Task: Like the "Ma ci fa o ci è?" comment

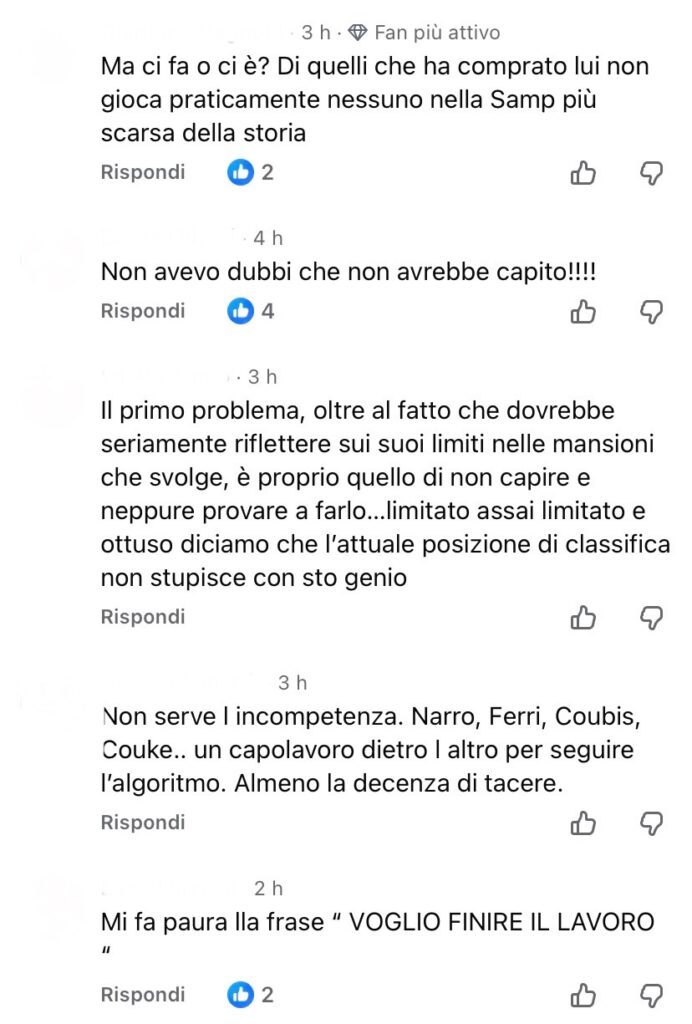Action: 582,174
